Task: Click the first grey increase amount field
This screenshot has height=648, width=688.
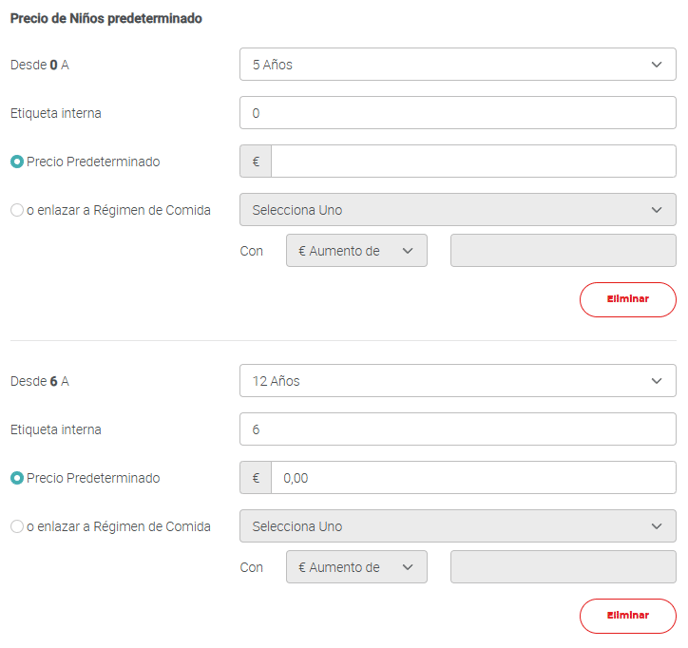Action: [563, 251]
